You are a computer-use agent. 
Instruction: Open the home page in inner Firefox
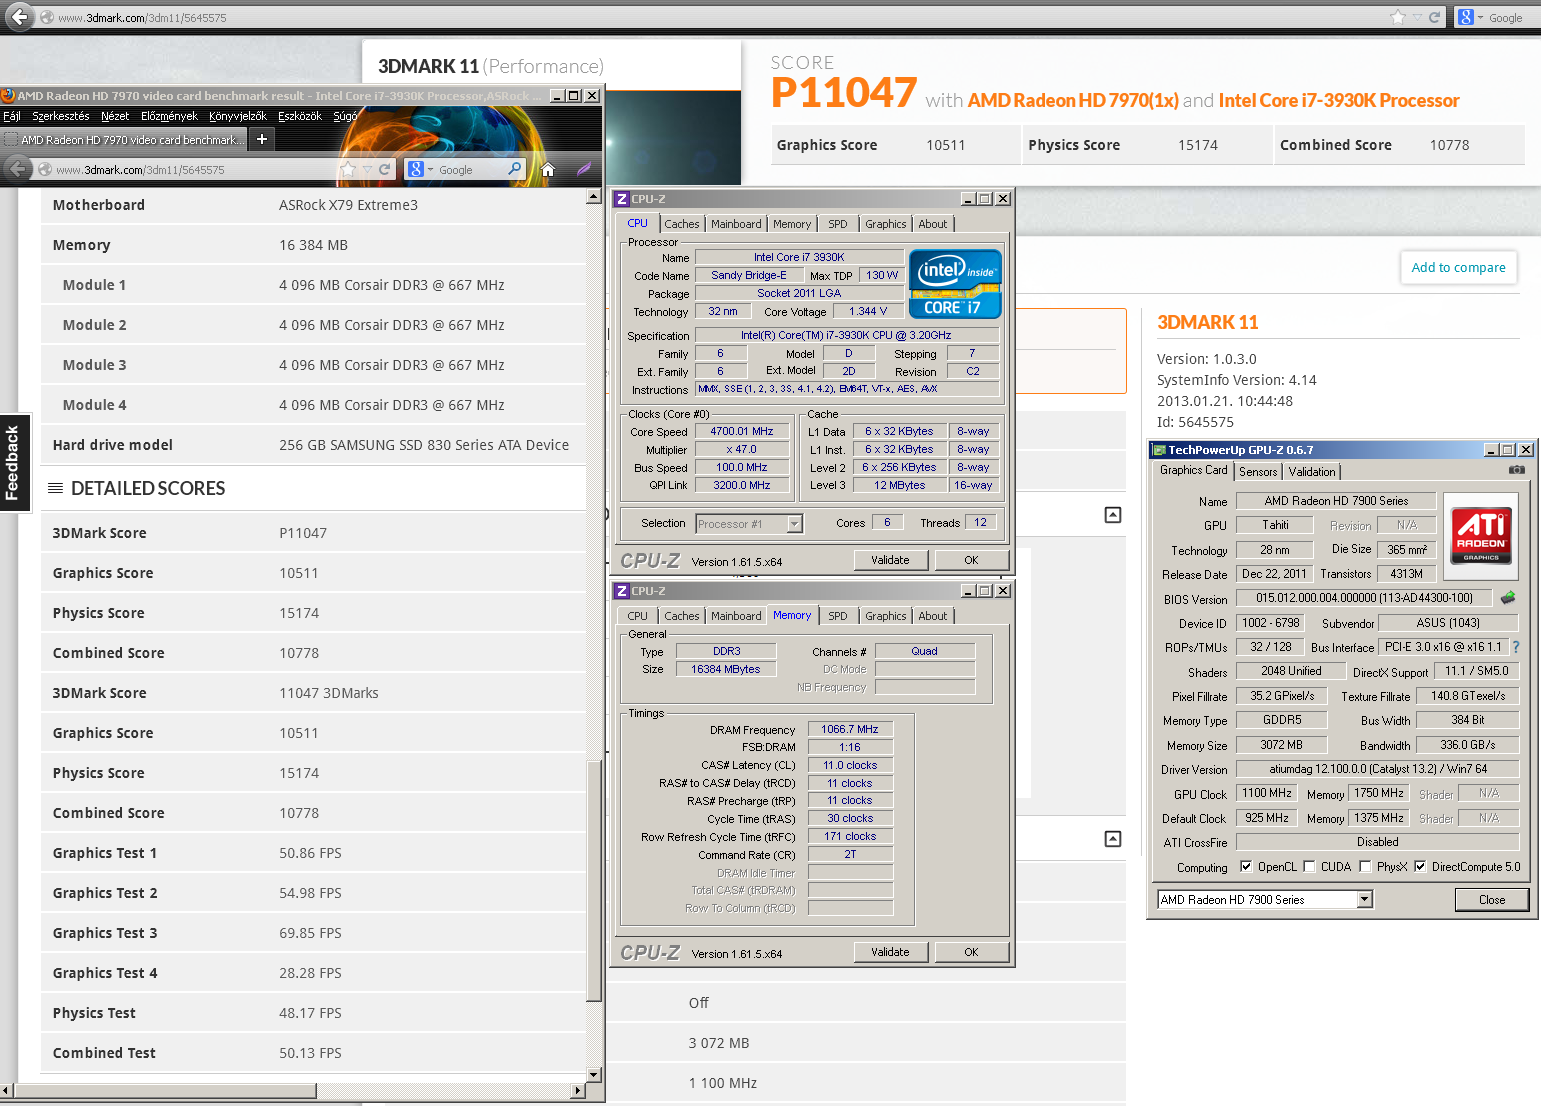[548, 169]
